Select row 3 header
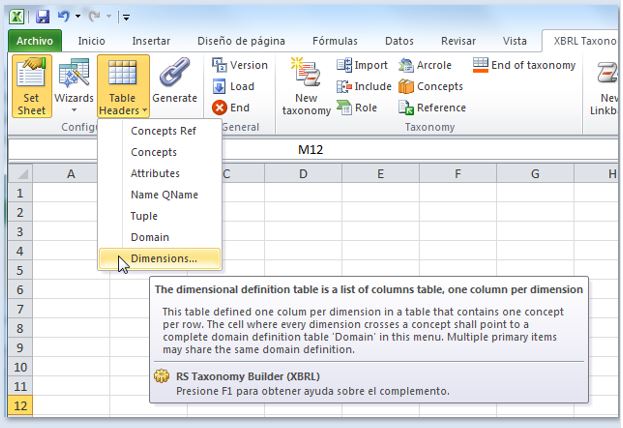The height and width of the screenshot is (428, 623). (20, 232)
